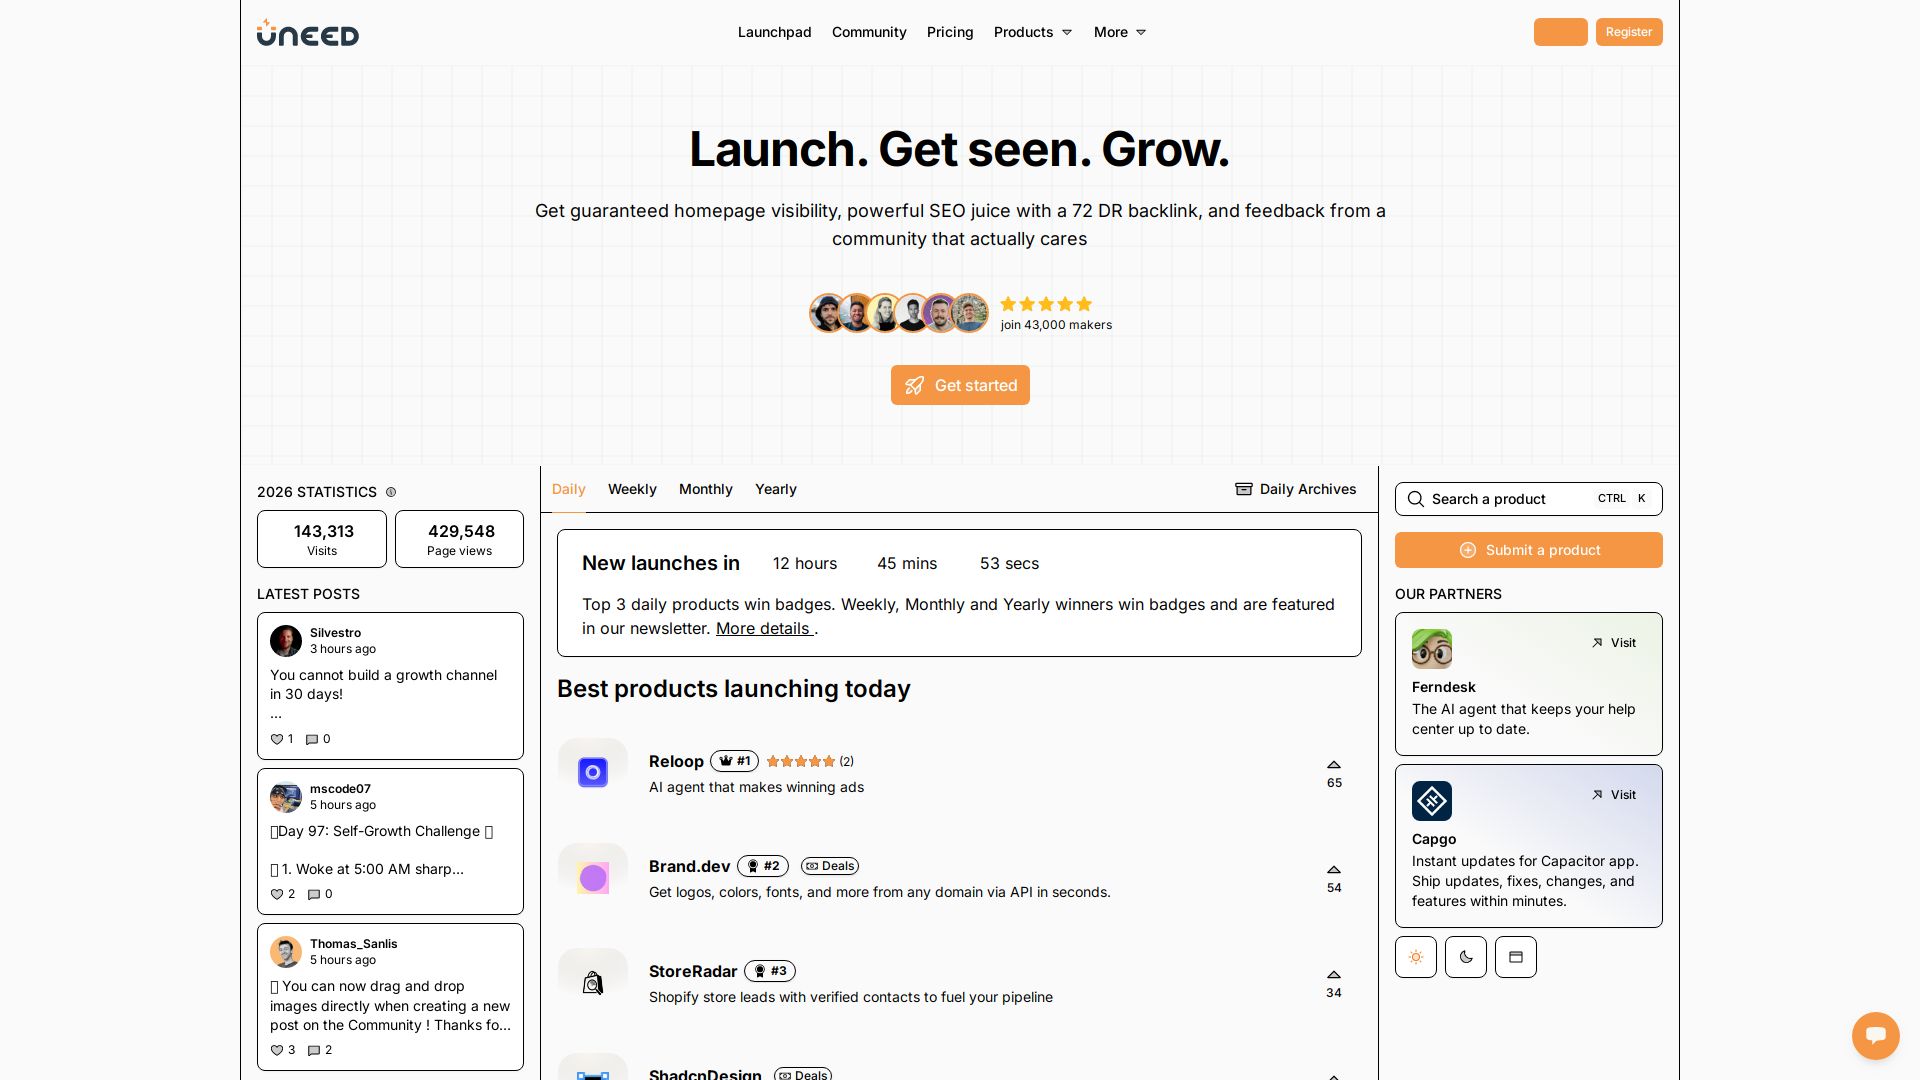Click the Submit a product button
Image resolution: width=1920 pixels, height=1080 pixels.
[x=1528, y=550]
